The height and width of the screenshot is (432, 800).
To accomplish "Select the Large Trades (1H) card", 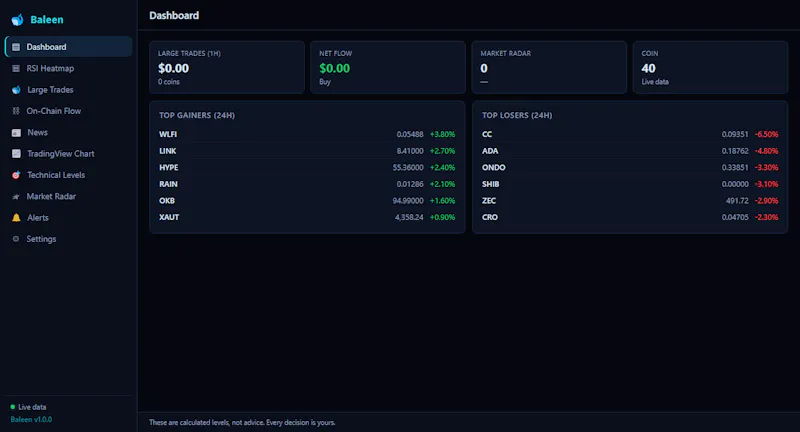I will 227,67.
